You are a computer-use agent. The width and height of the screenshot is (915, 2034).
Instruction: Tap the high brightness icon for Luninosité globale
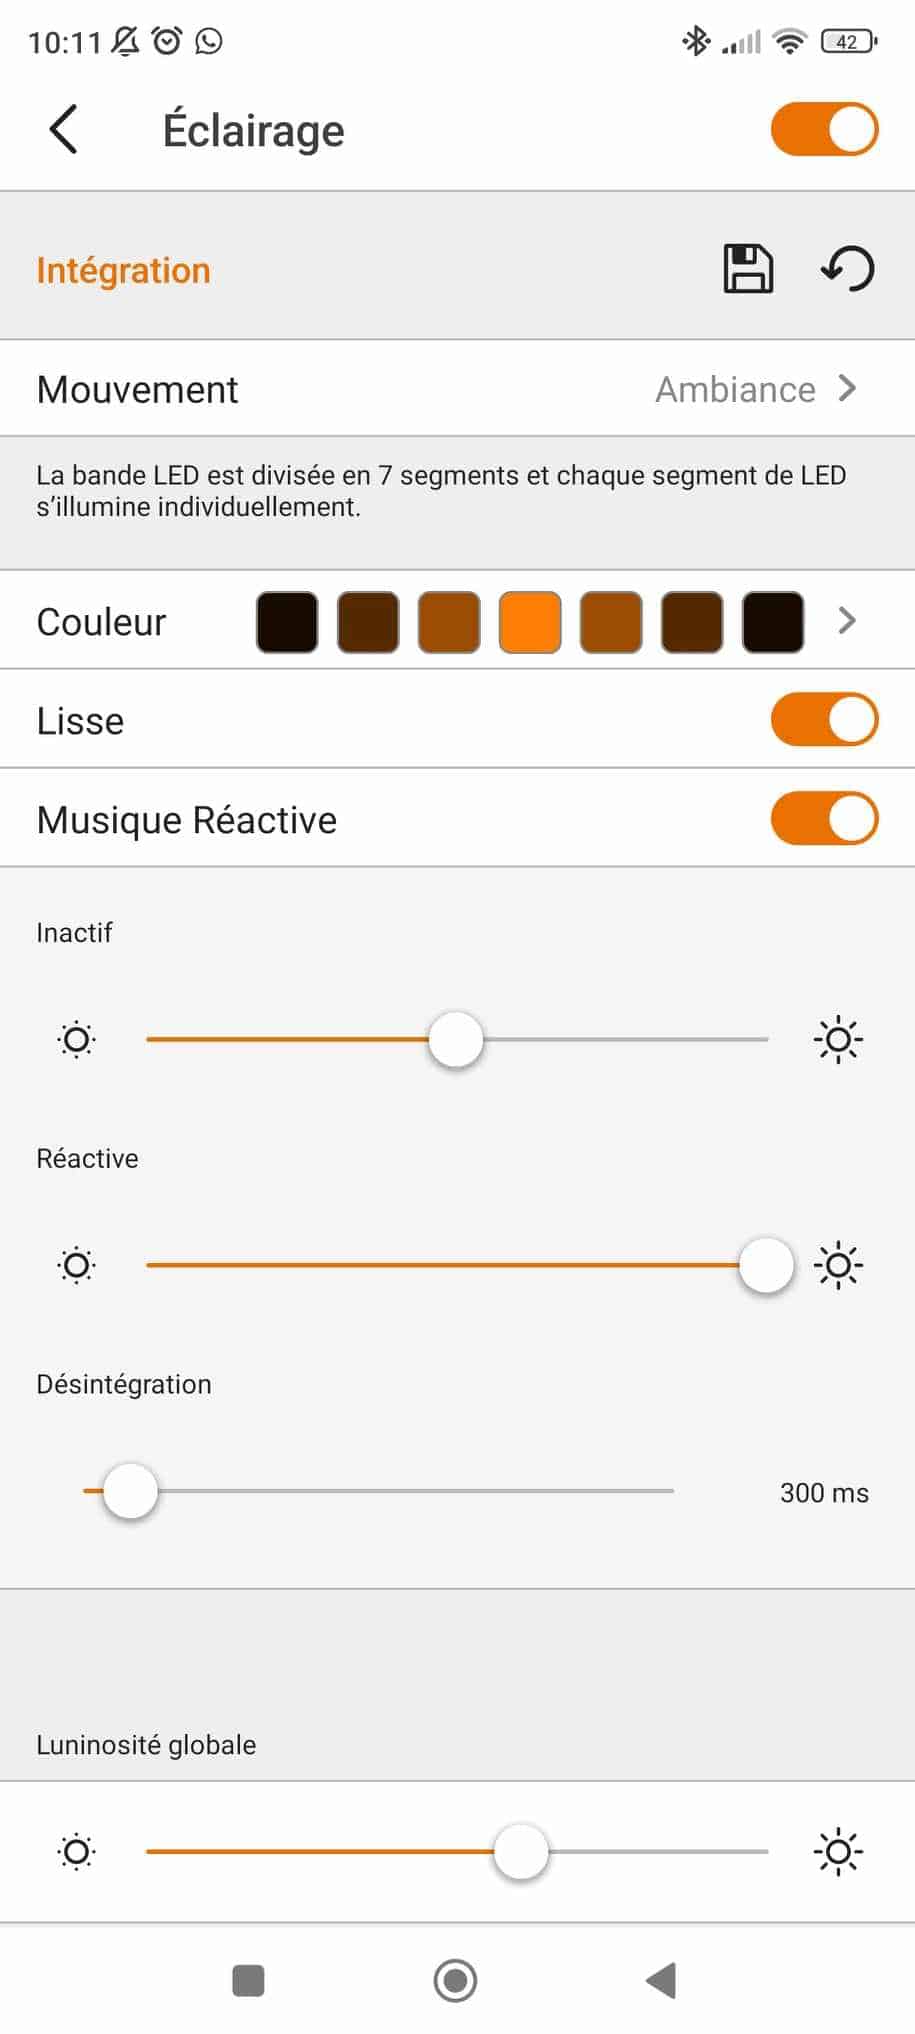(838, 1852)
